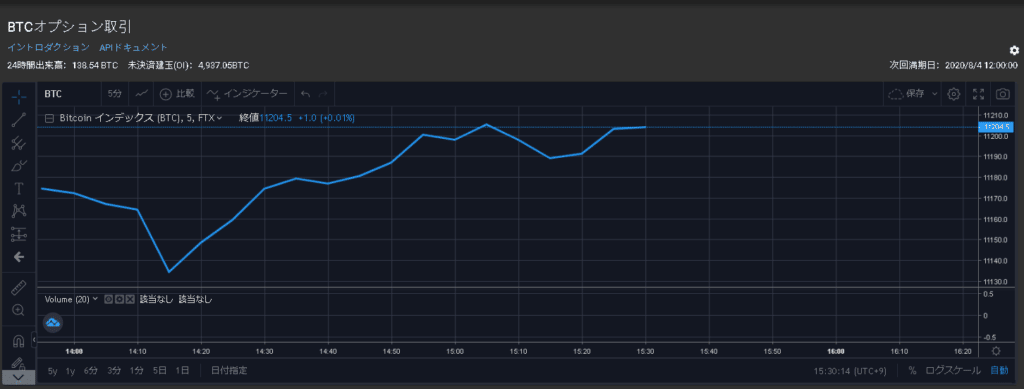Toggle the 自動 auto scale
This screenshot has height=389, width=1024.
tap(999, 371)
